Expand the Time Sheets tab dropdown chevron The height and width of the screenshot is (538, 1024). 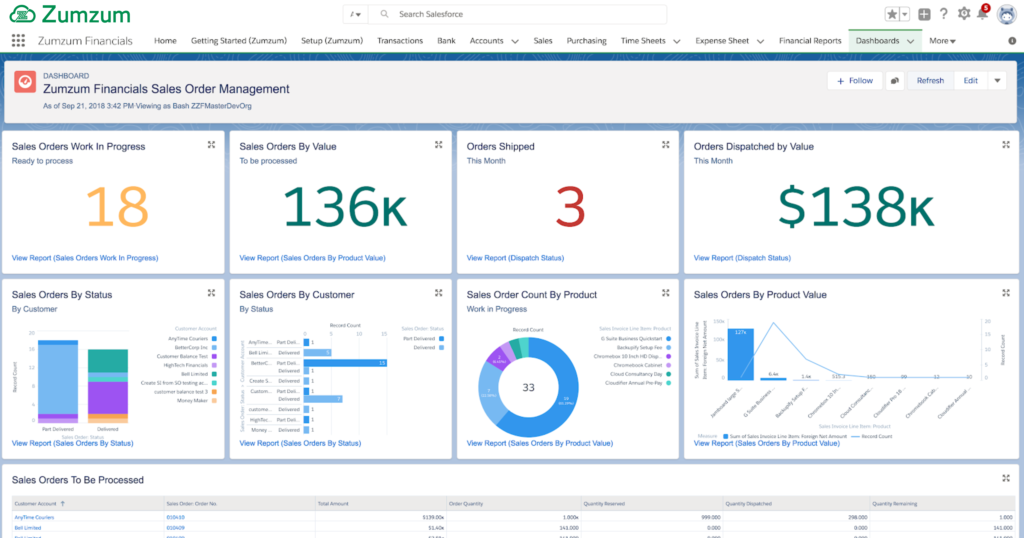677,41
